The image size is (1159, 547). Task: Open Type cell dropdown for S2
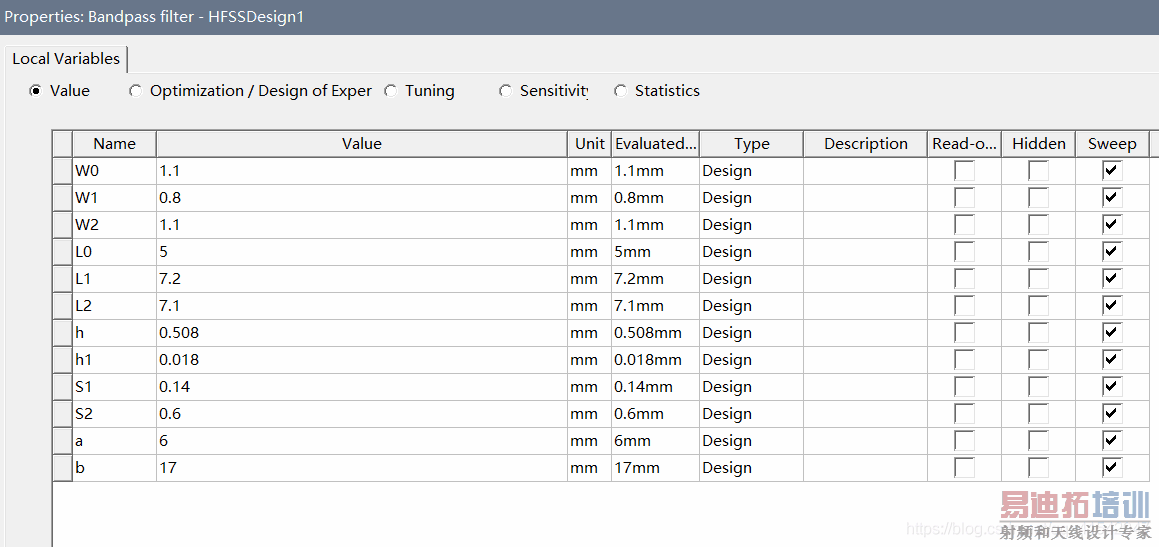[x=750, y=414]
